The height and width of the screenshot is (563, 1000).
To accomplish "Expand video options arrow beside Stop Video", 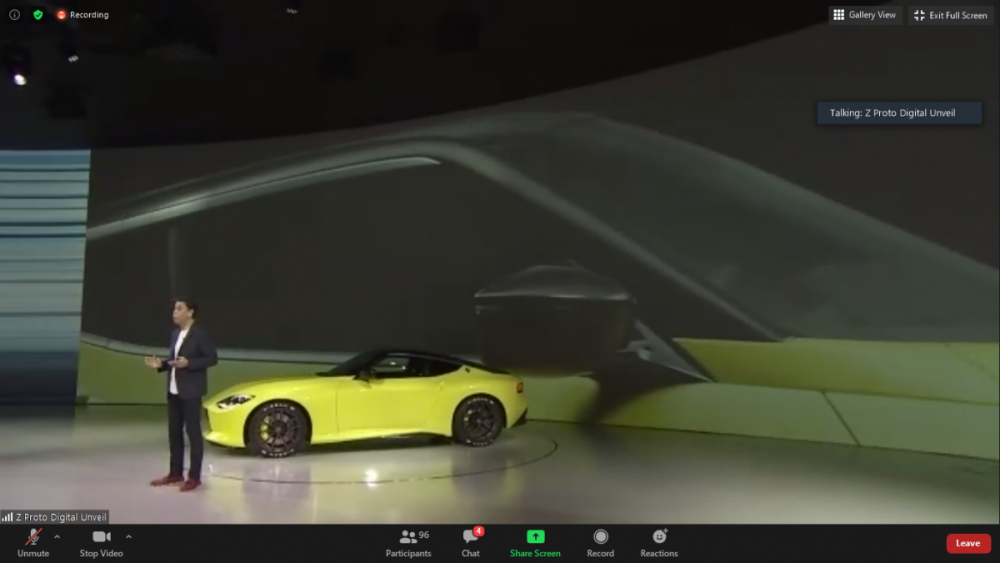I will pos(129,537).
